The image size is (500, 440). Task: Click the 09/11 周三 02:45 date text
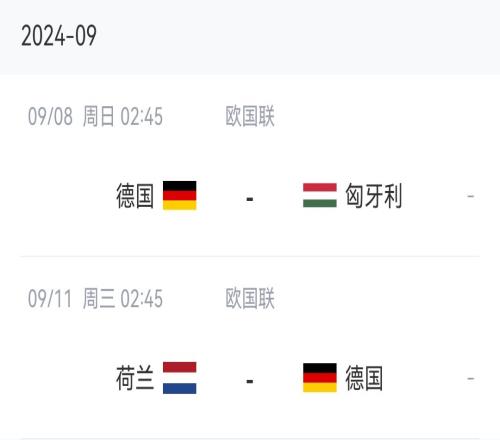point(95,298)
